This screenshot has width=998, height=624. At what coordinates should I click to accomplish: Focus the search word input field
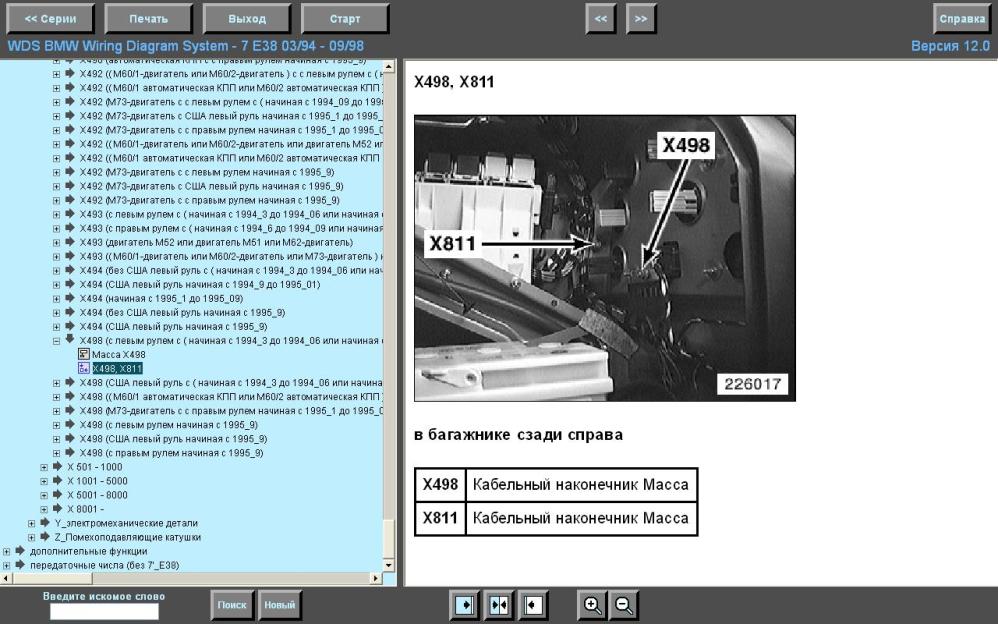coord(104,611)
